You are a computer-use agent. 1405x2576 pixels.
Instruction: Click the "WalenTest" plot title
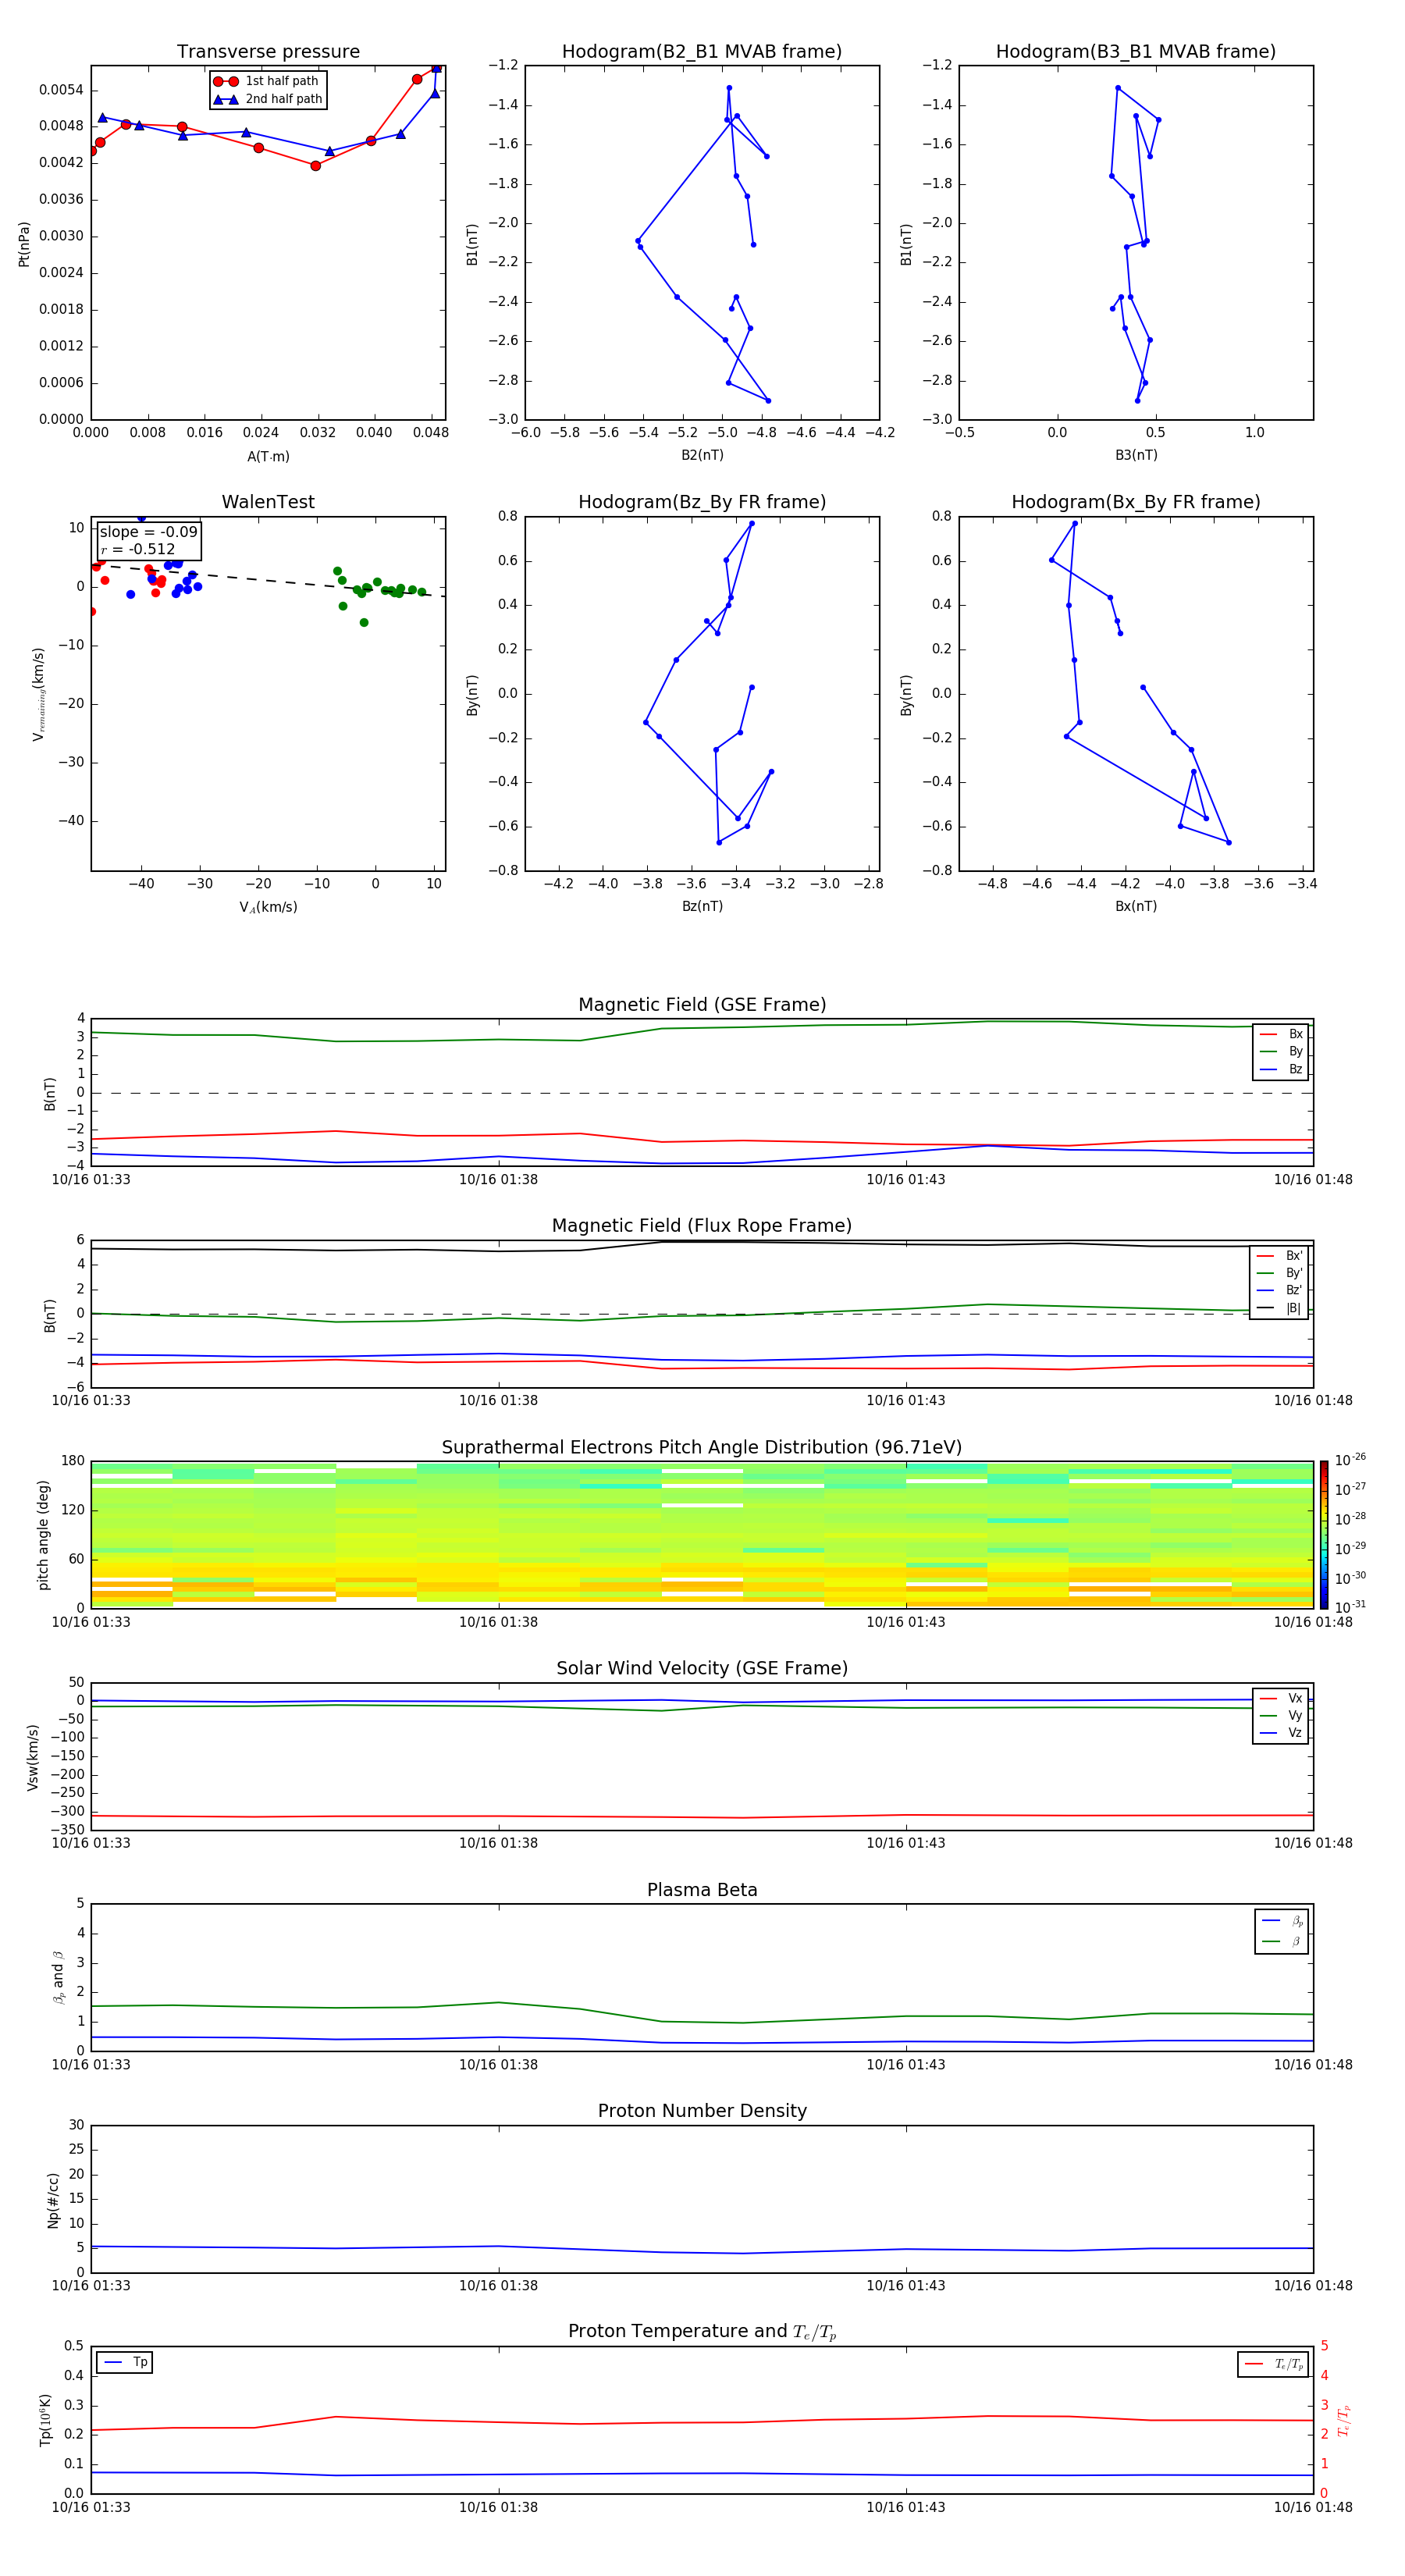coord(268,502)
